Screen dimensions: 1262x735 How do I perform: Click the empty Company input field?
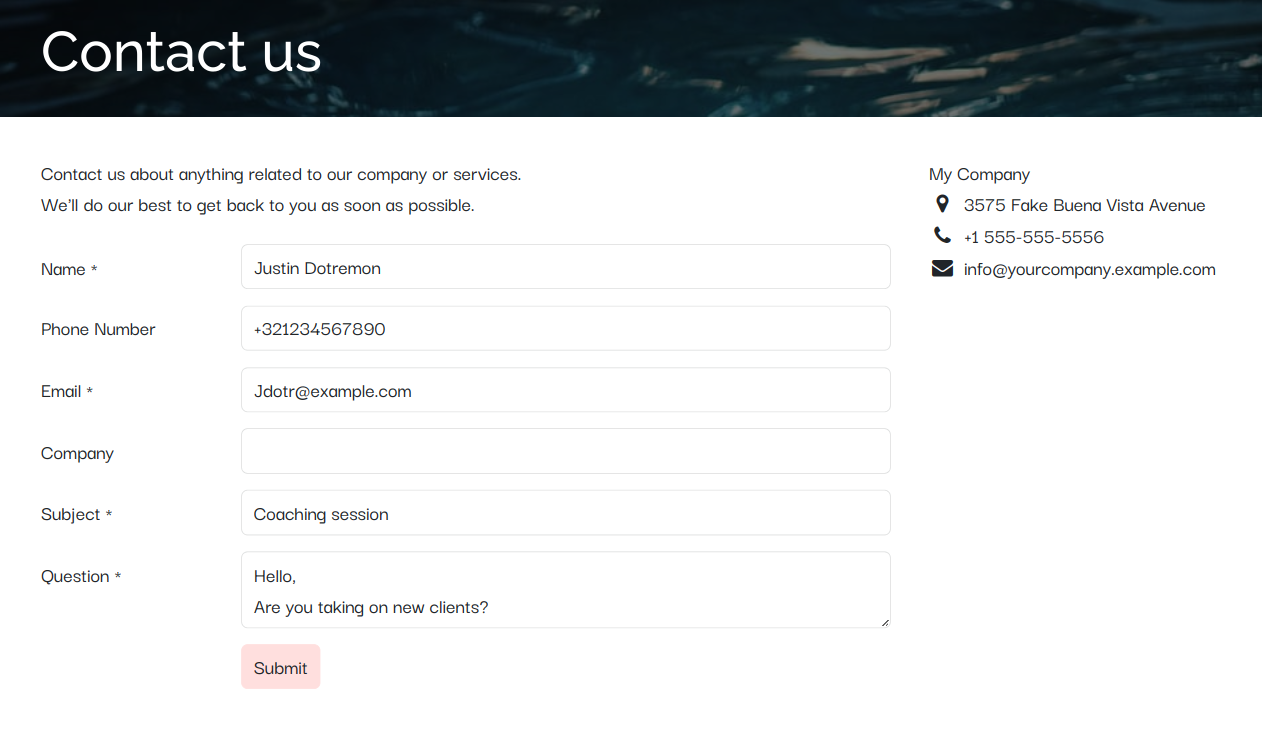coord(565,451)
